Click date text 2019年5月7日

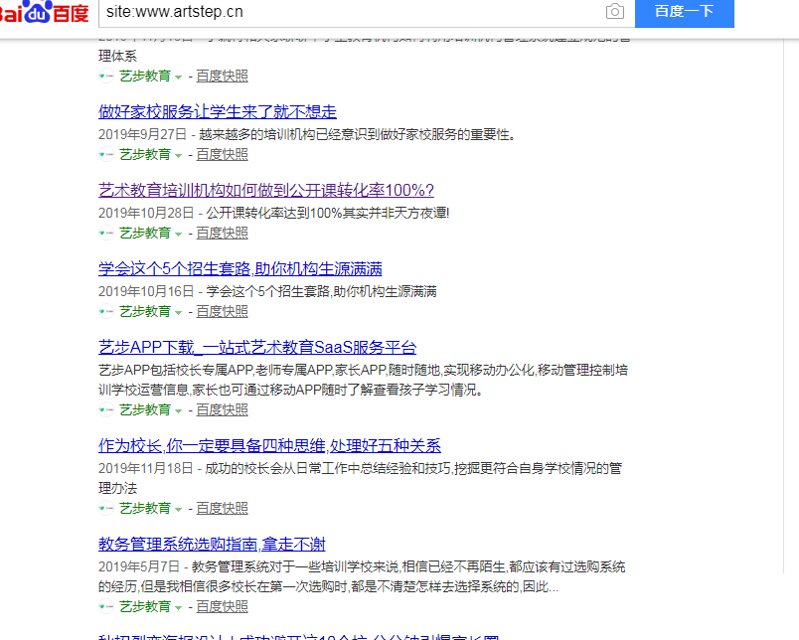tap(139, 567)
